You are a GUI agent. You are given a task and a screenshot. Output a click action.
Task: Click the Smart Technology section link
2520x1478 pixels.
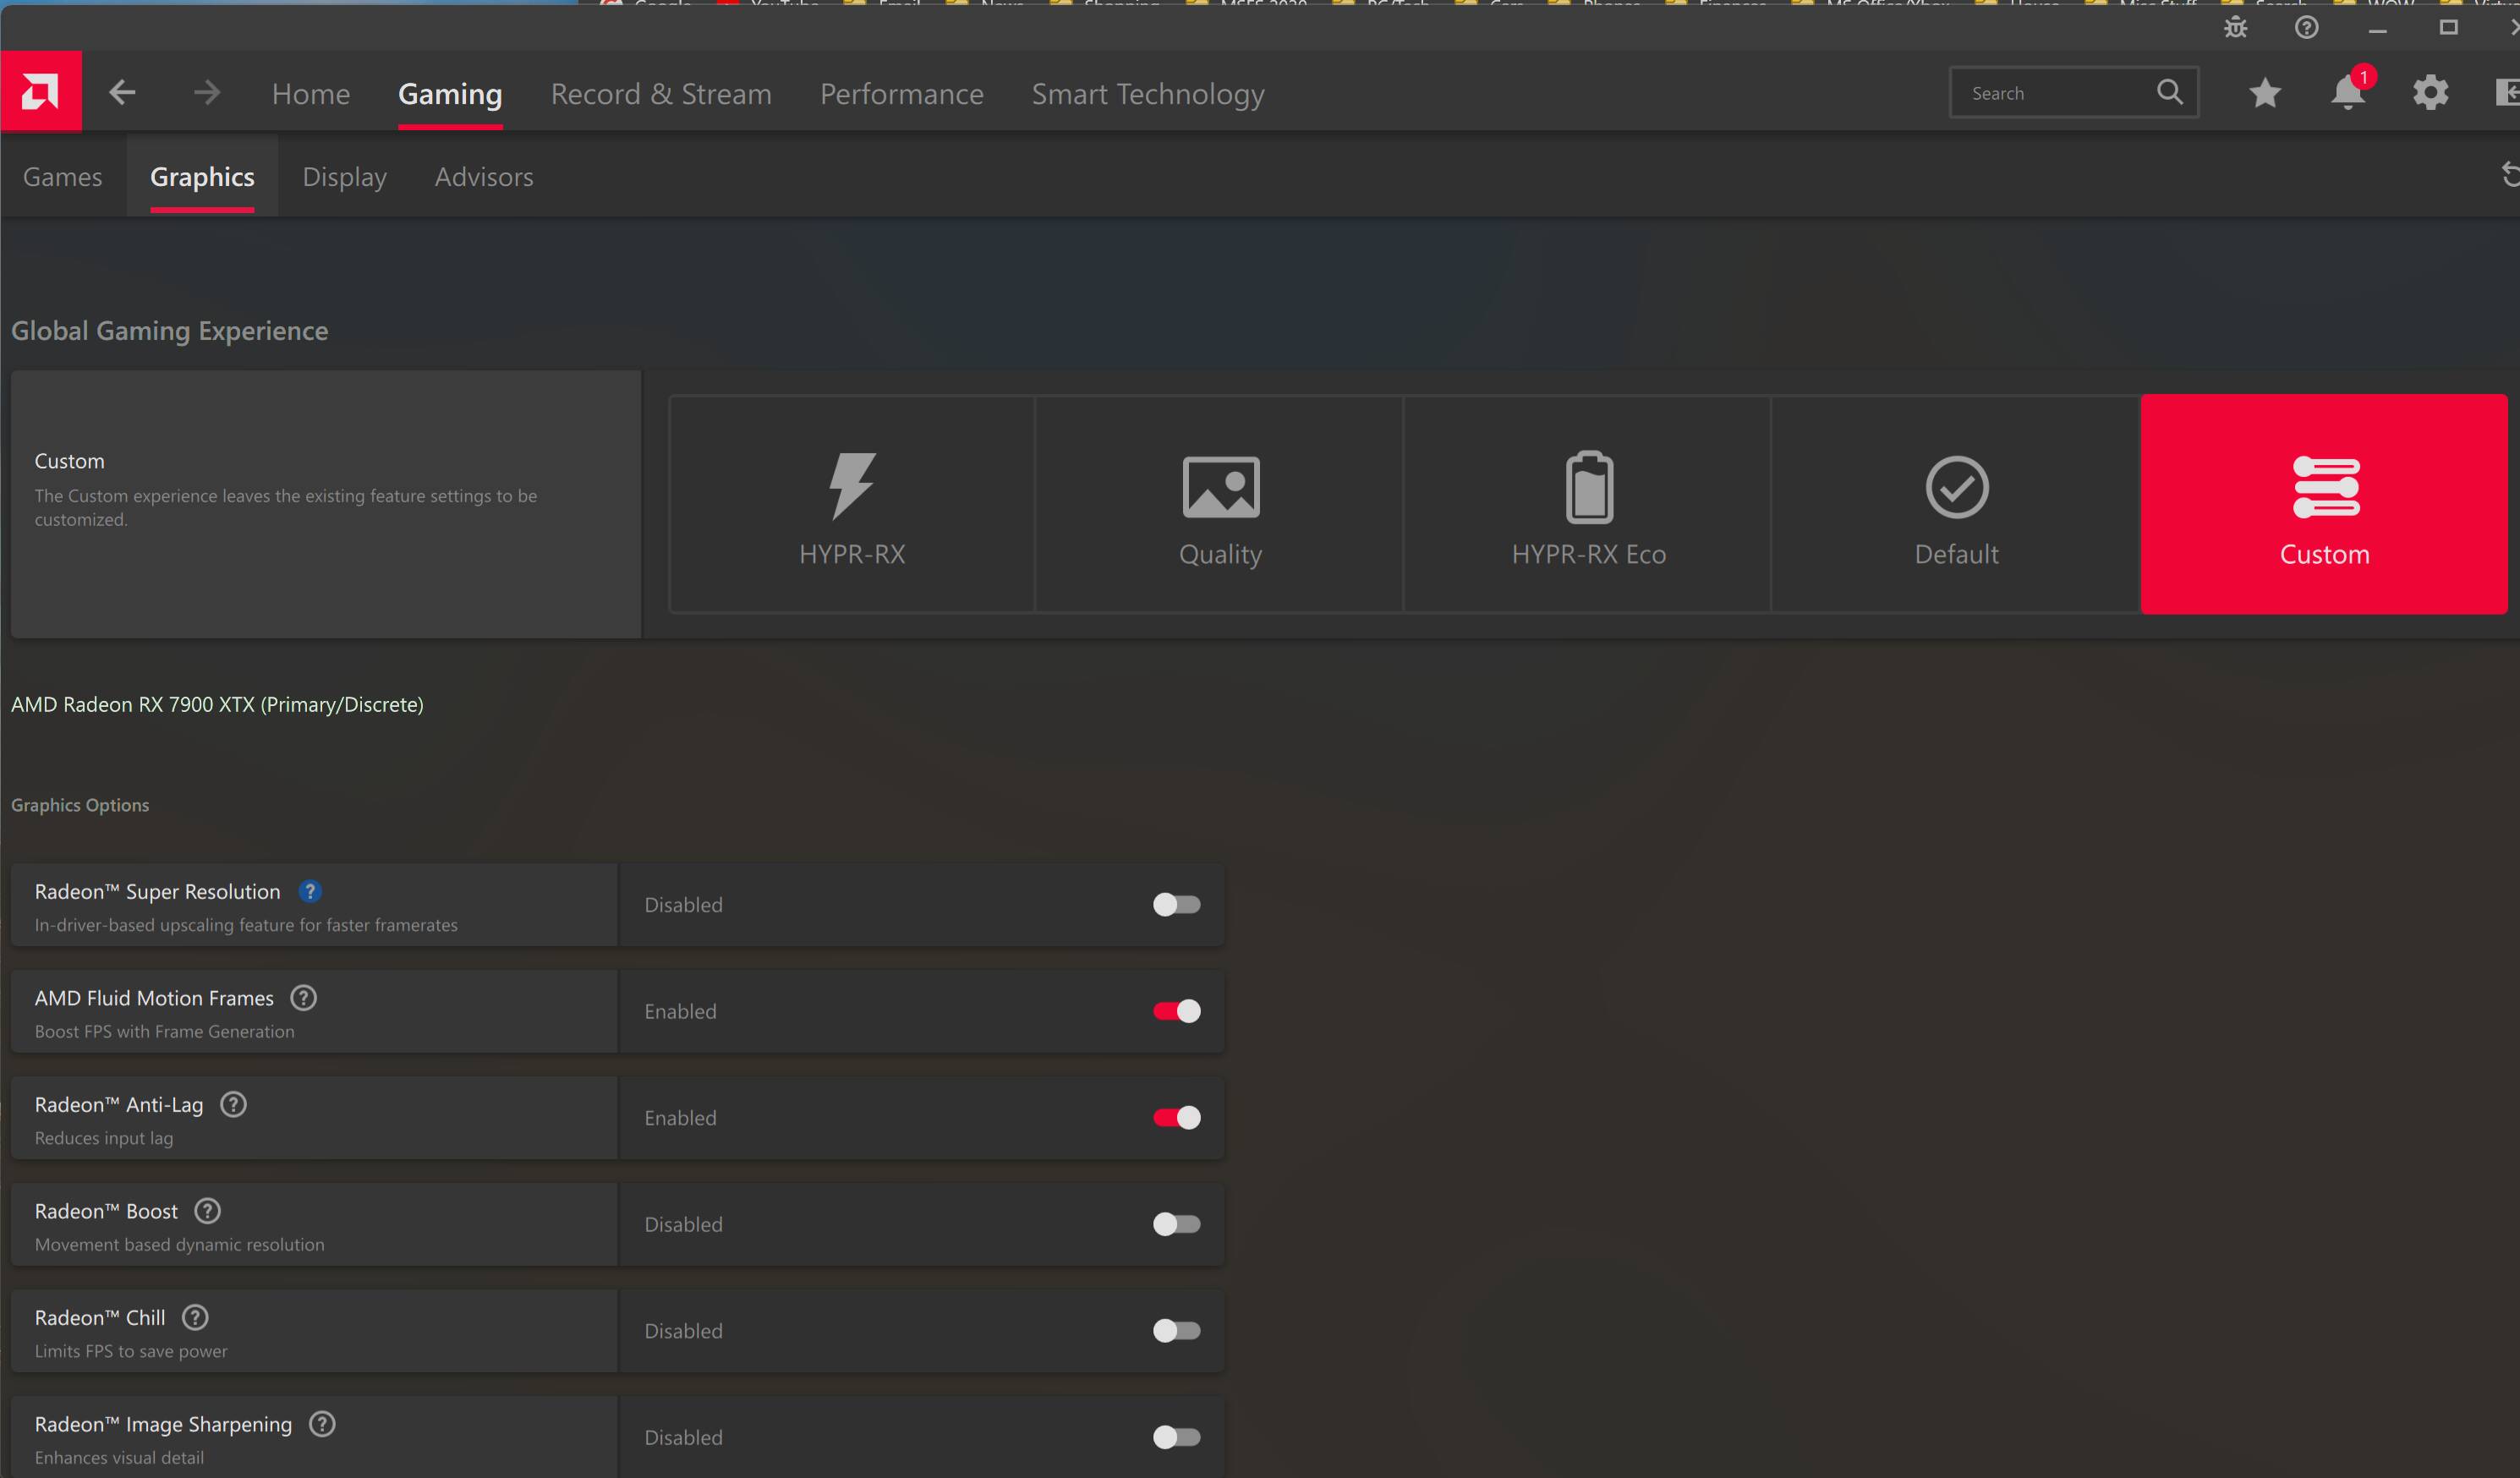tap(1148, 91)
